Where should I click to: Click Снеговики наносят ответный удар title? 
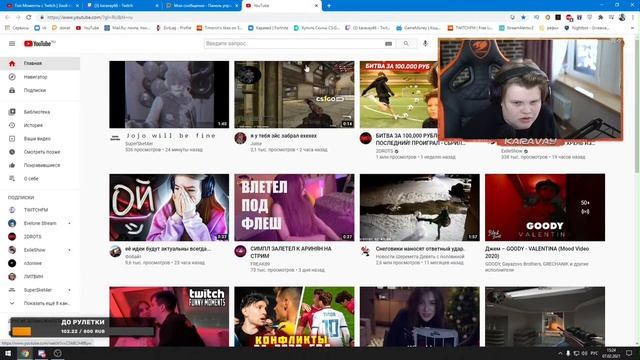coord(420,249)
